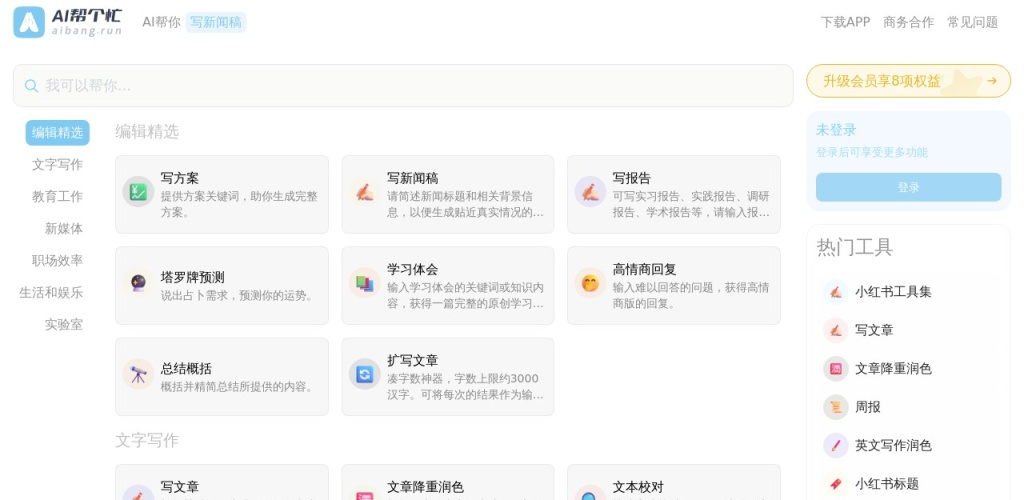Screen dimensions: 1024x500
Task: Go to 实验室 category
Action: [63, 325]
